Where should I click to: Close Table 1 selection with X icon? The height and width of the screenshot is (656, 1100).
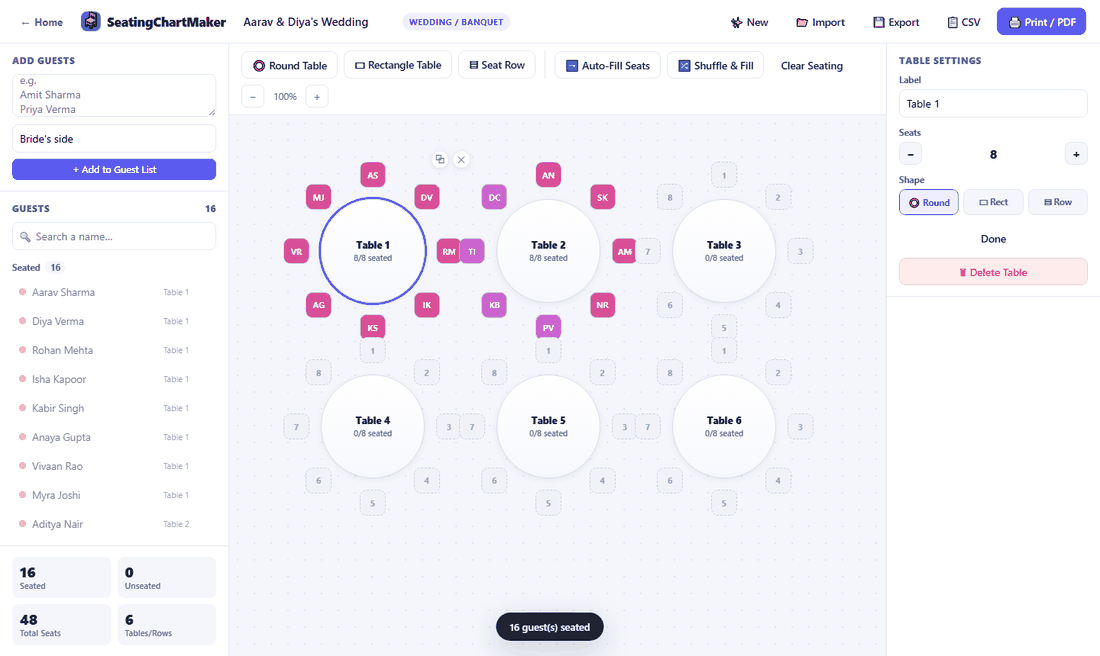(461, 159)
